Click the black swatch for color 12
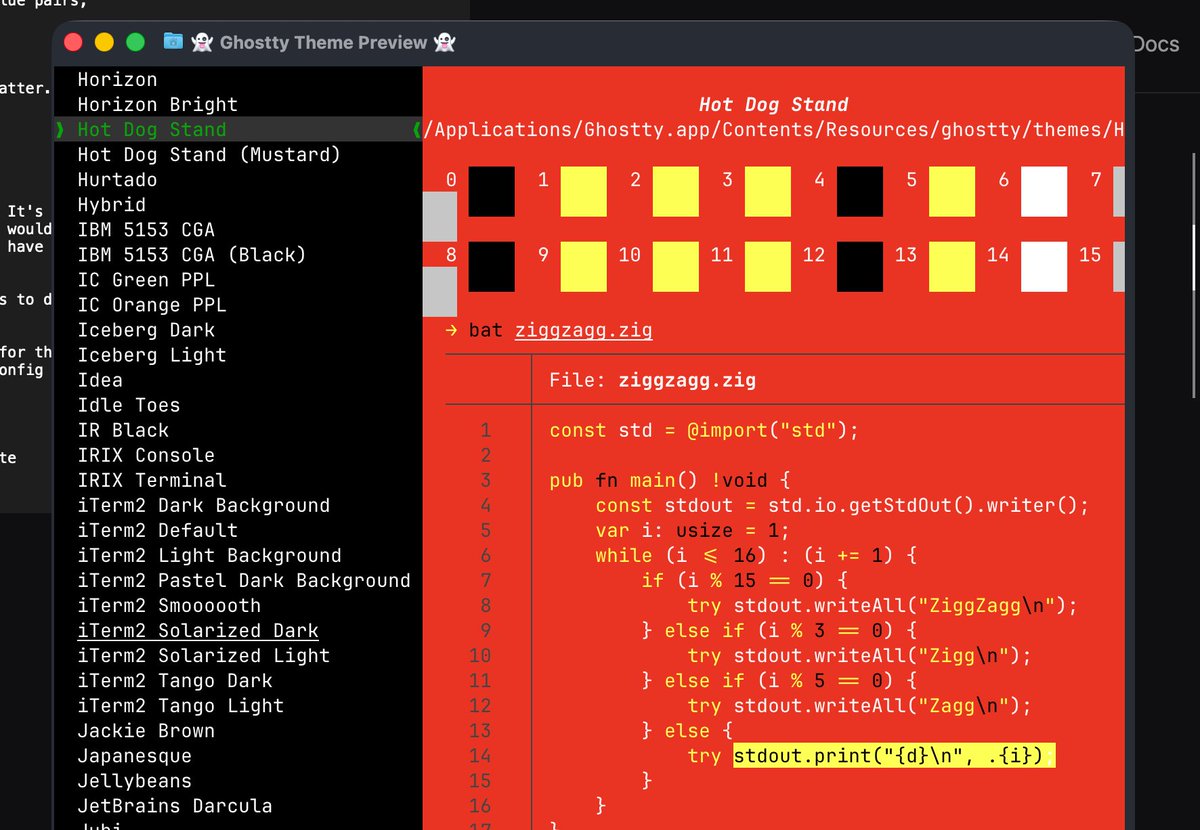The width and height of the screenshot is (1200, 830). pos(860,267)
